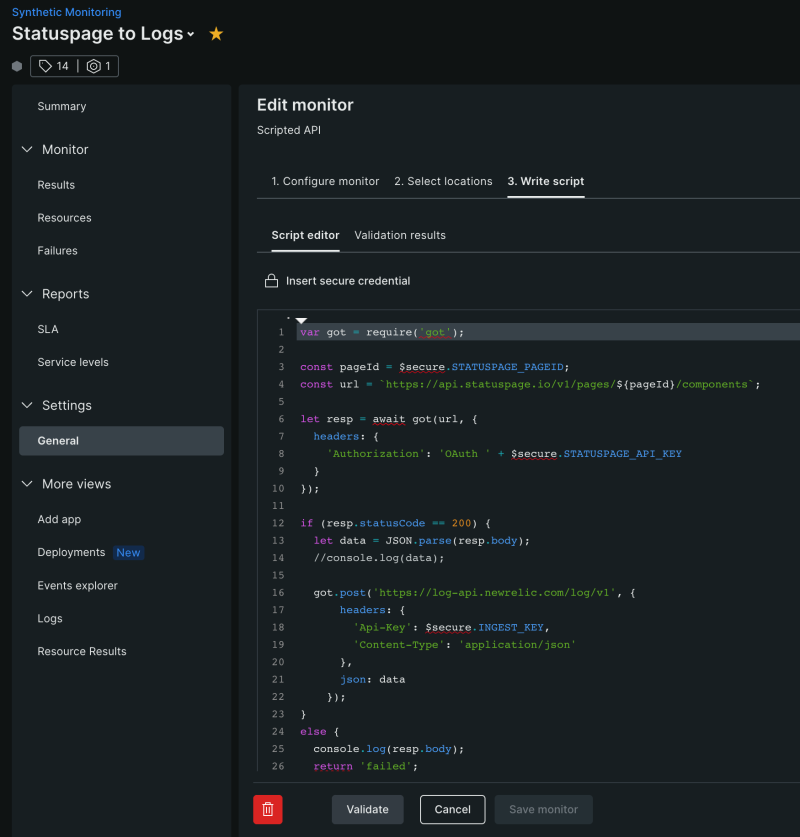Select the Script editor tab
The width and height of the screenshot is (800, 837).
pos(305,235)
